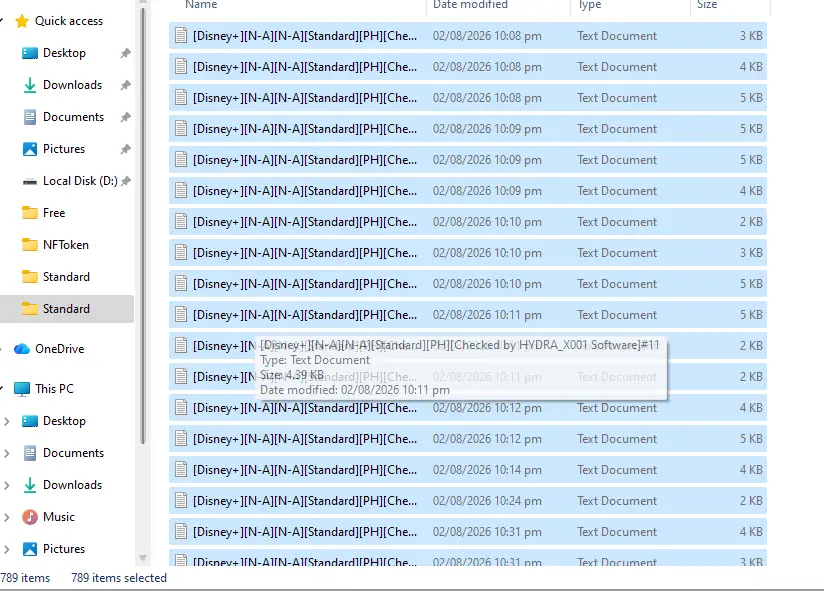
Task: Sort by the Date modified column header
Action: pos(470,5)
